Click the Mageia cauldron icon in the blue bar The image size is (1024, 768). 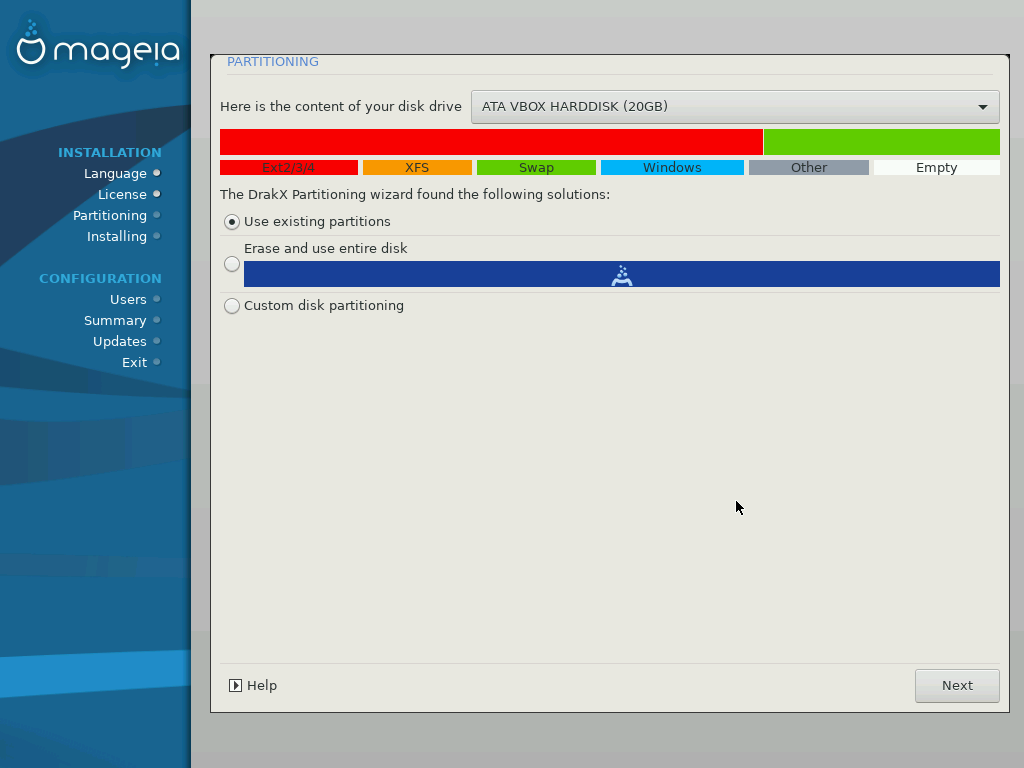tap(622, 275)
